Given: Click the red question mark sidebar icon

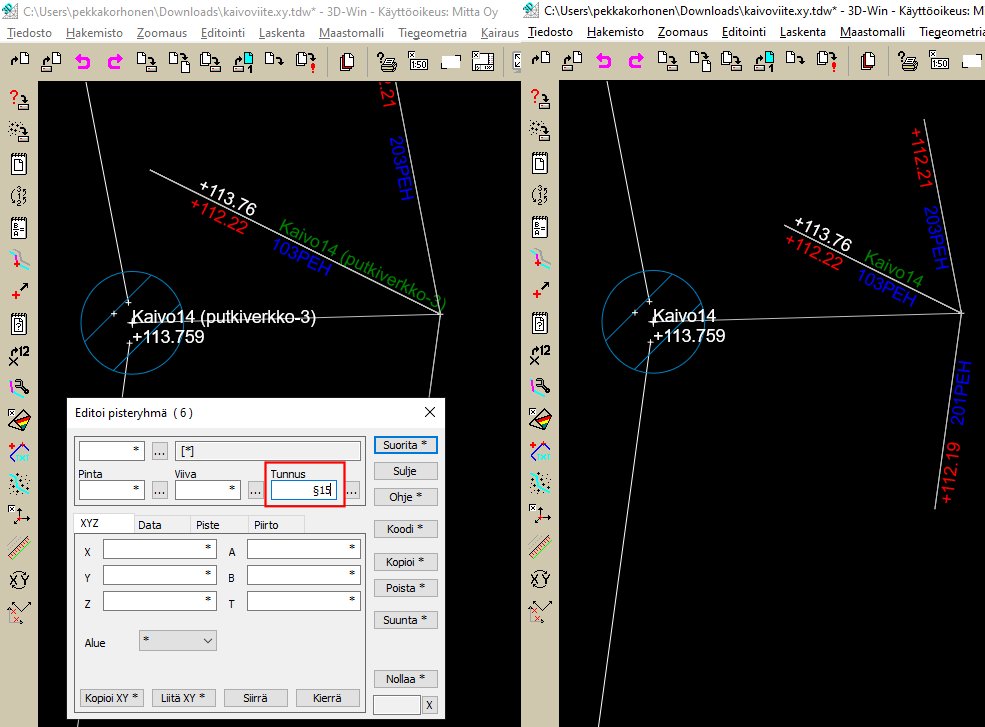Looking at the screenshot, I should point(19,99).
